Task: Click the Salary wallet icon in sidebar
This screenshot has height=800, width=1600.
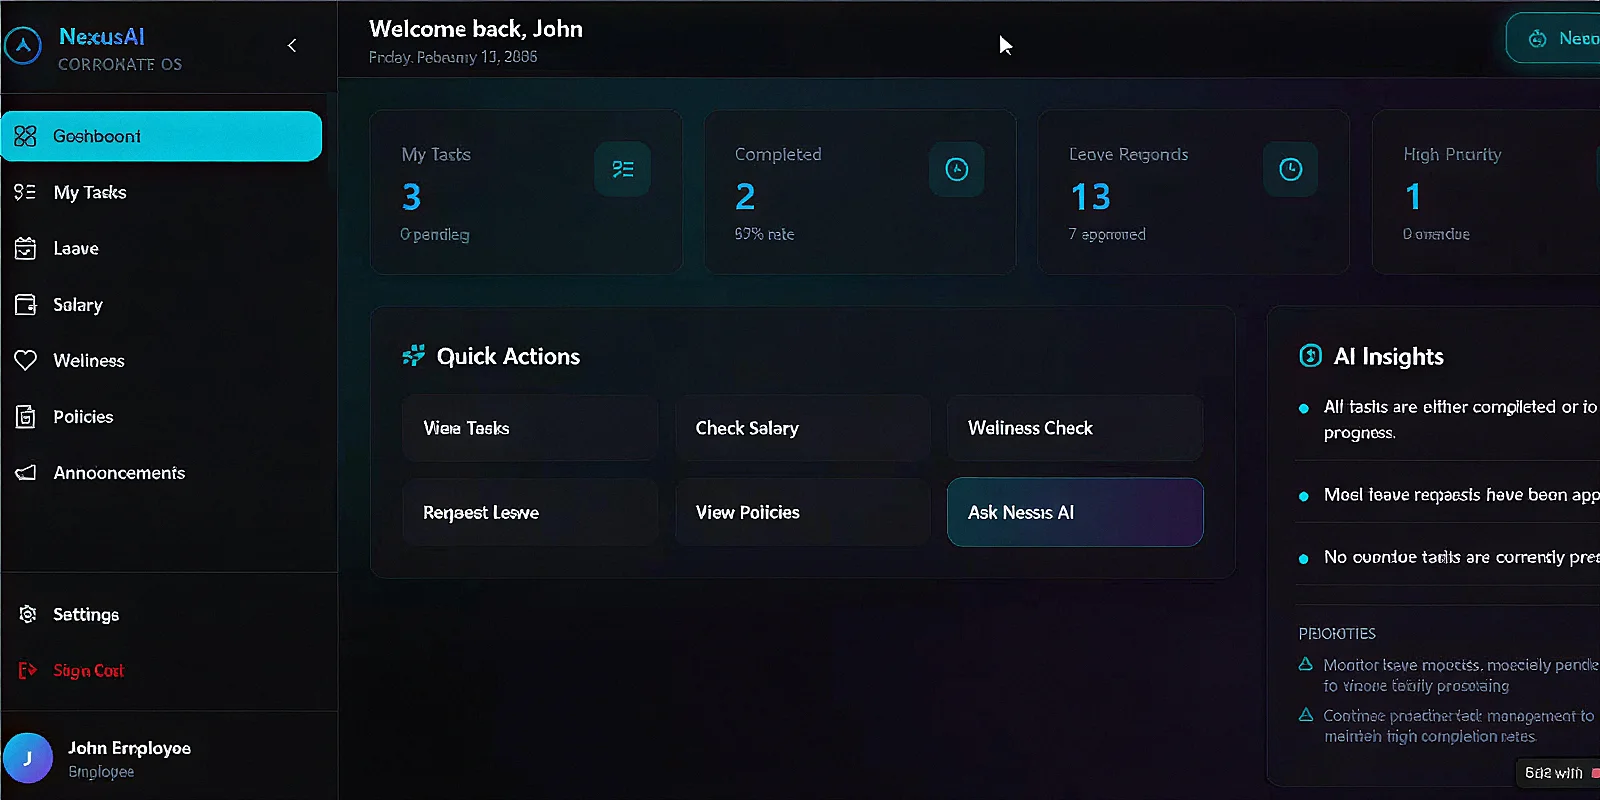Action: click(x=26, y=304)
